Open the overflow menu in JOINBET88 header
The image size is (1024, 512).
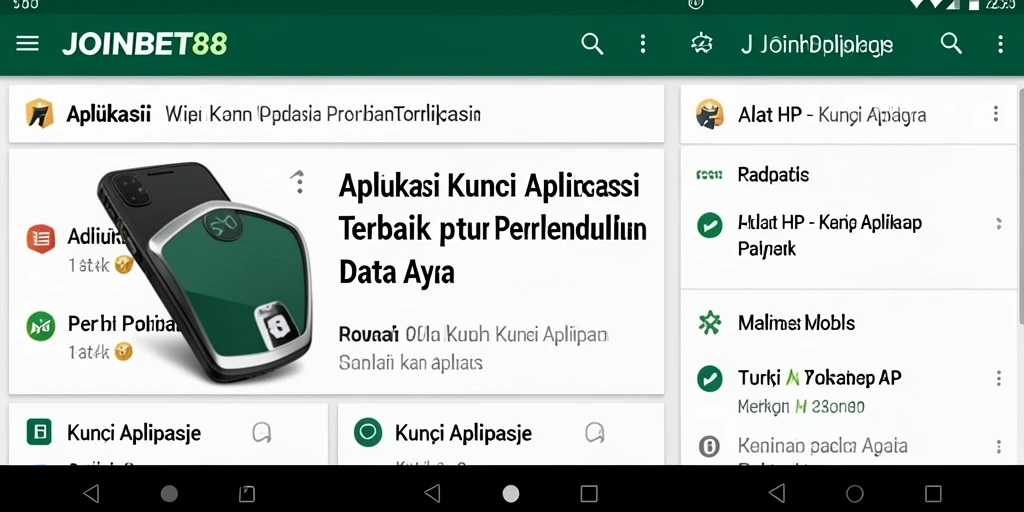pyautogui.click(x=643, y=44)
